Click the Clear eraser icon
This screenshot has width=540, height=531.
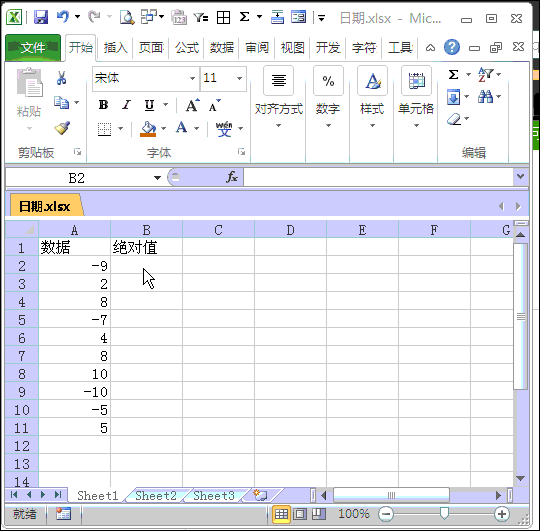(454, 119)
